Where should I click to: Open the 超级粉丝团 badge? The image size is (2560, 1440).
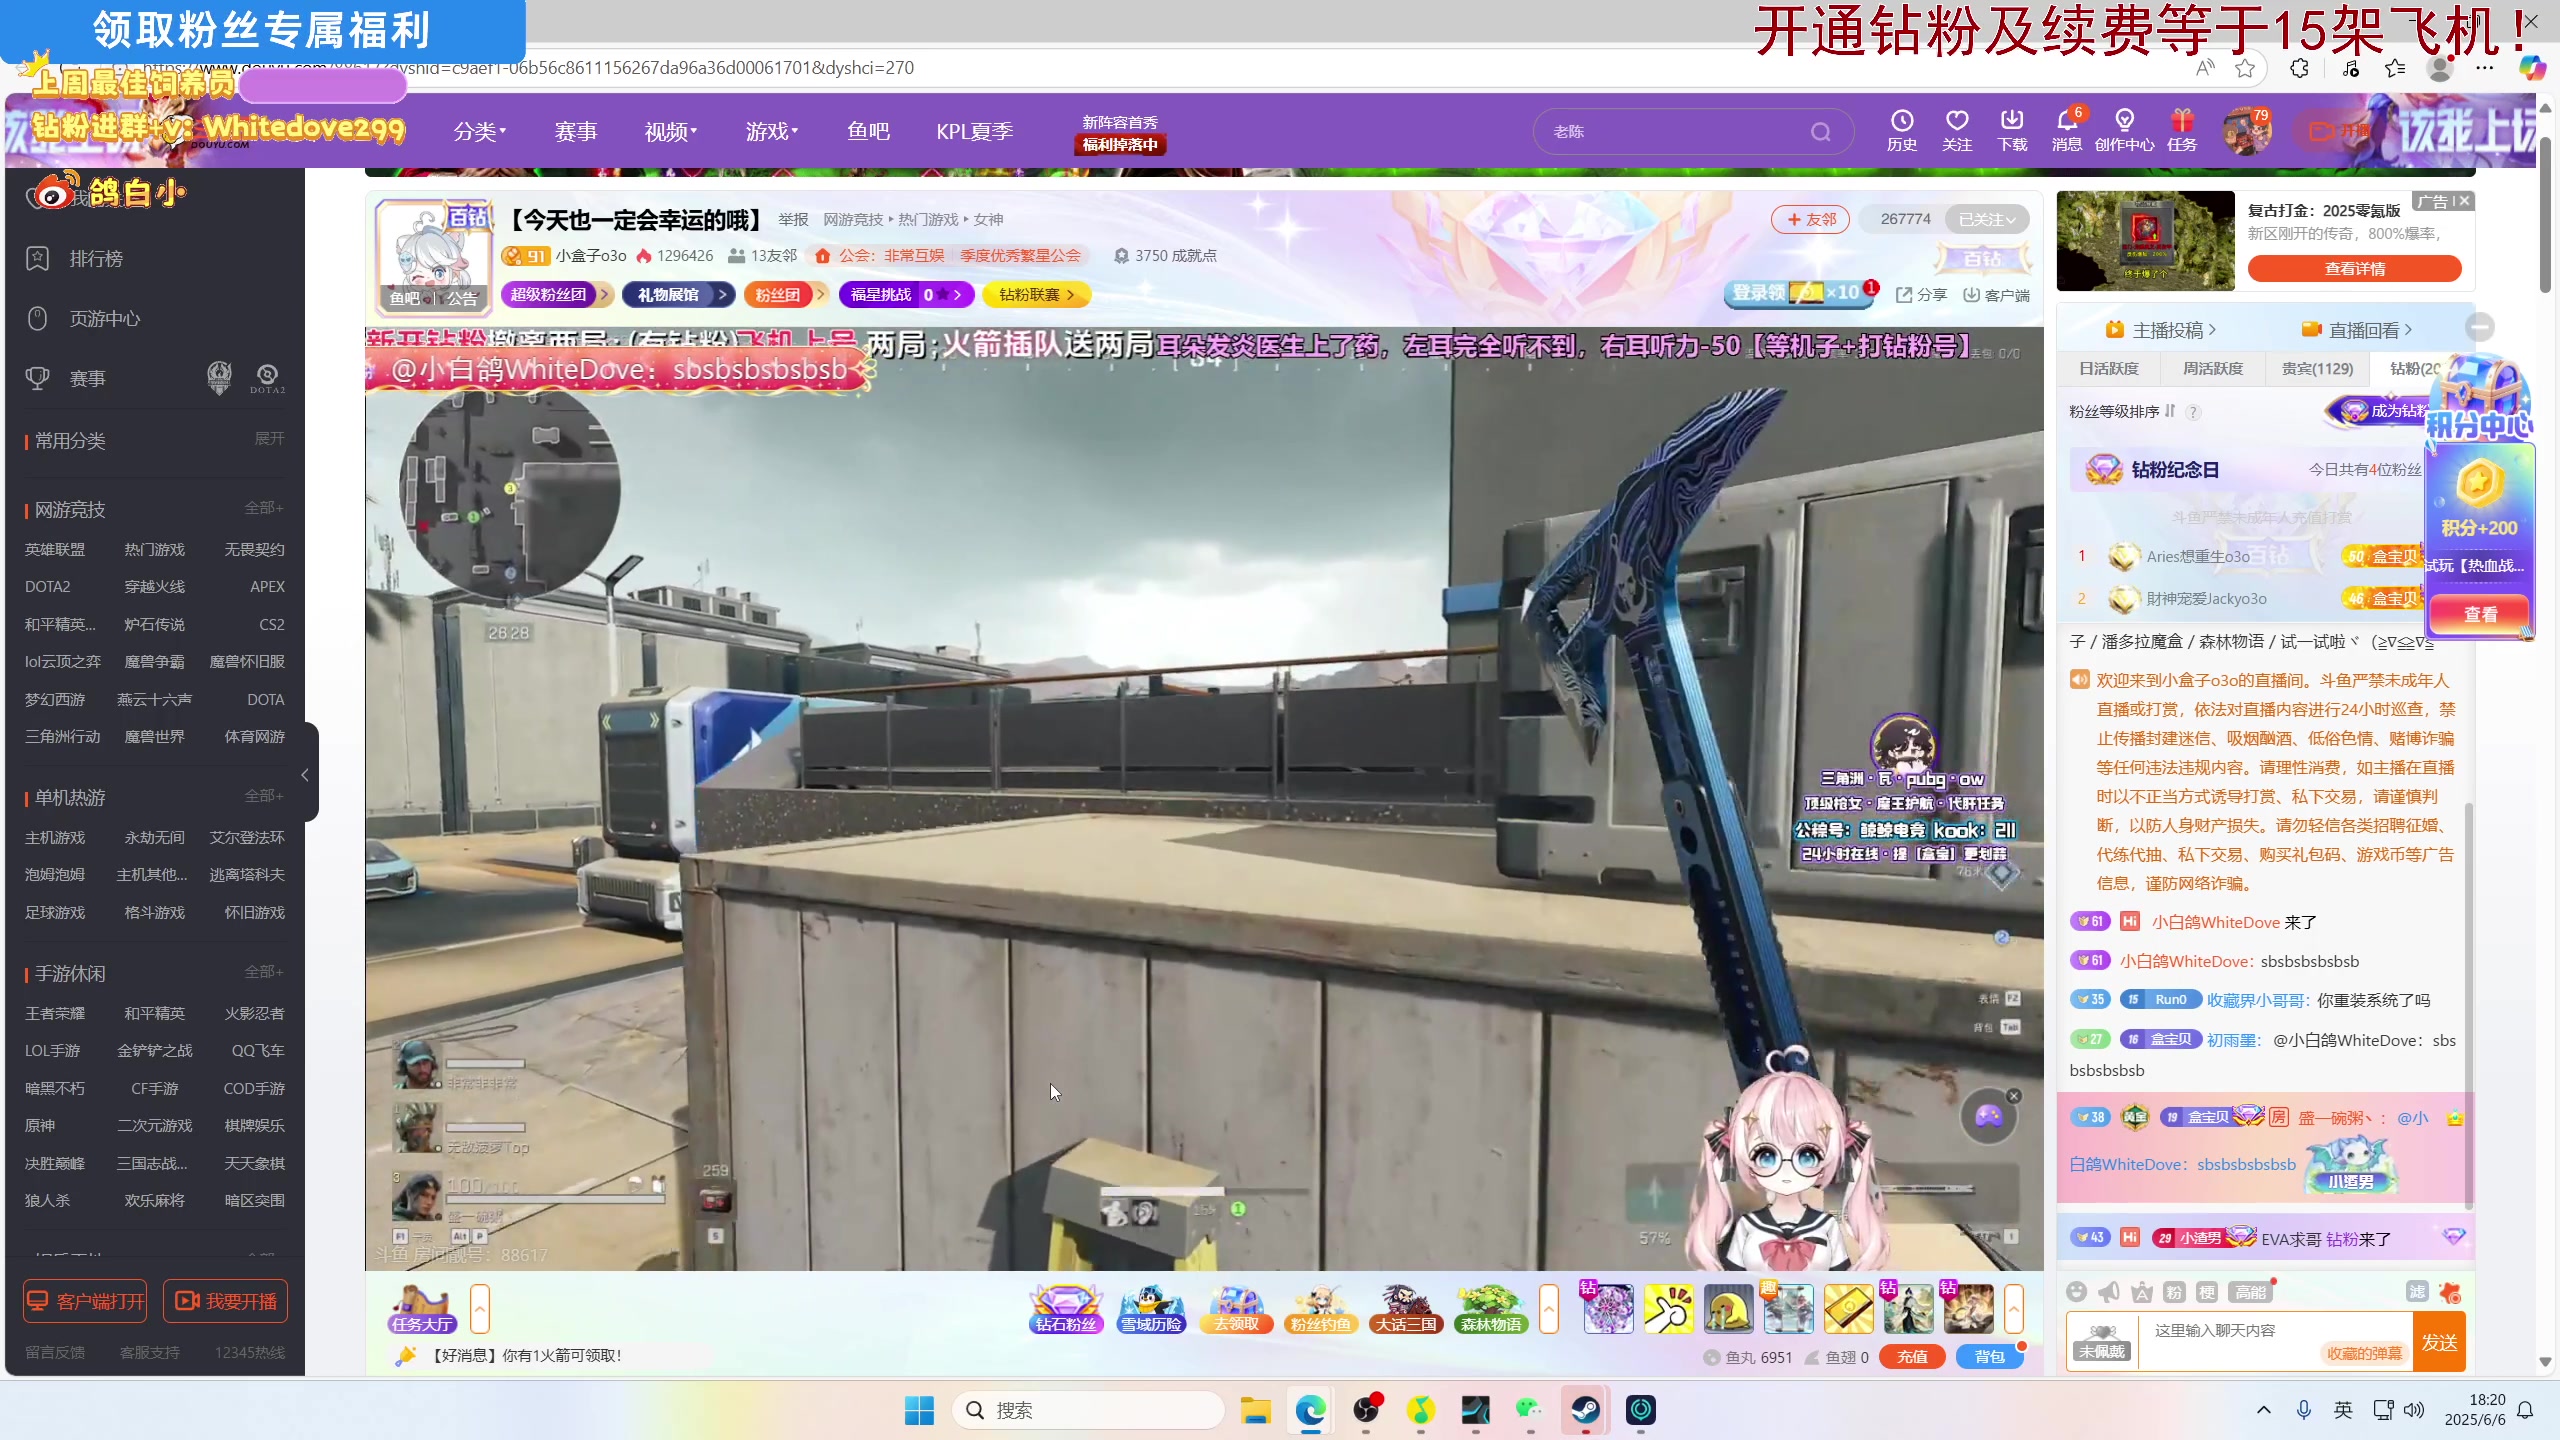click(555, 295)
